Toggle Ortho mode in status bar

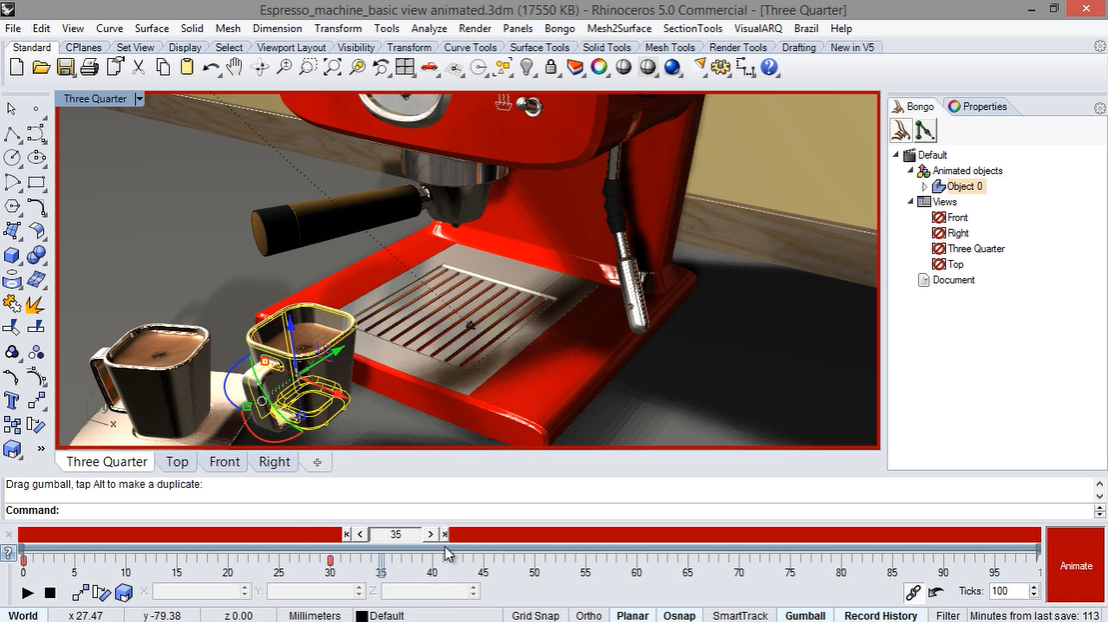589,616
